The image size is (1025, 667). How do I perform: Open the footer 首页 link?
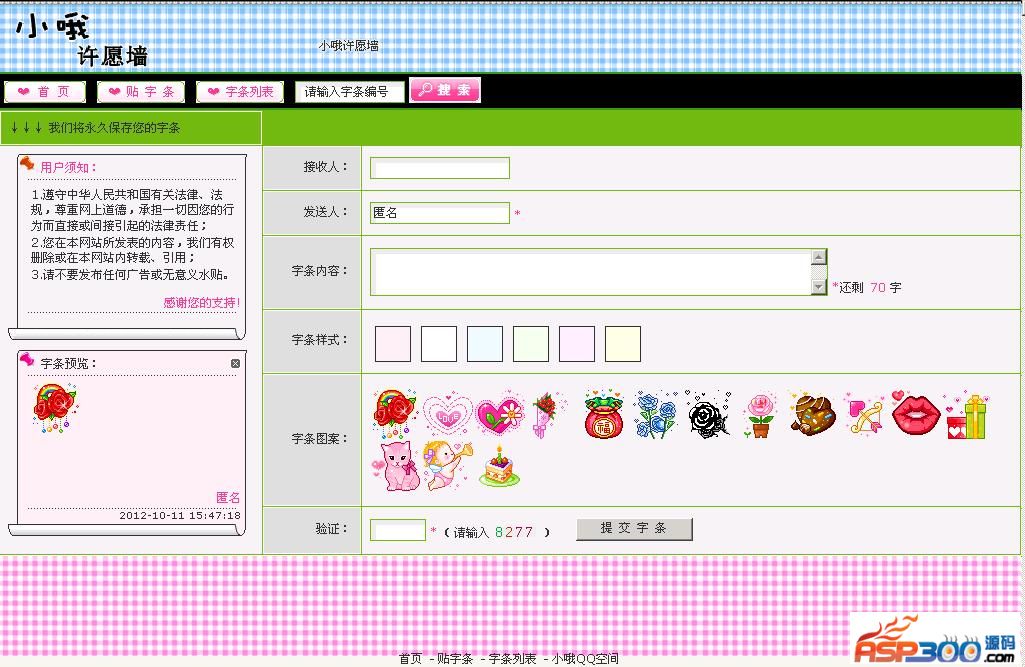[411, 658]
